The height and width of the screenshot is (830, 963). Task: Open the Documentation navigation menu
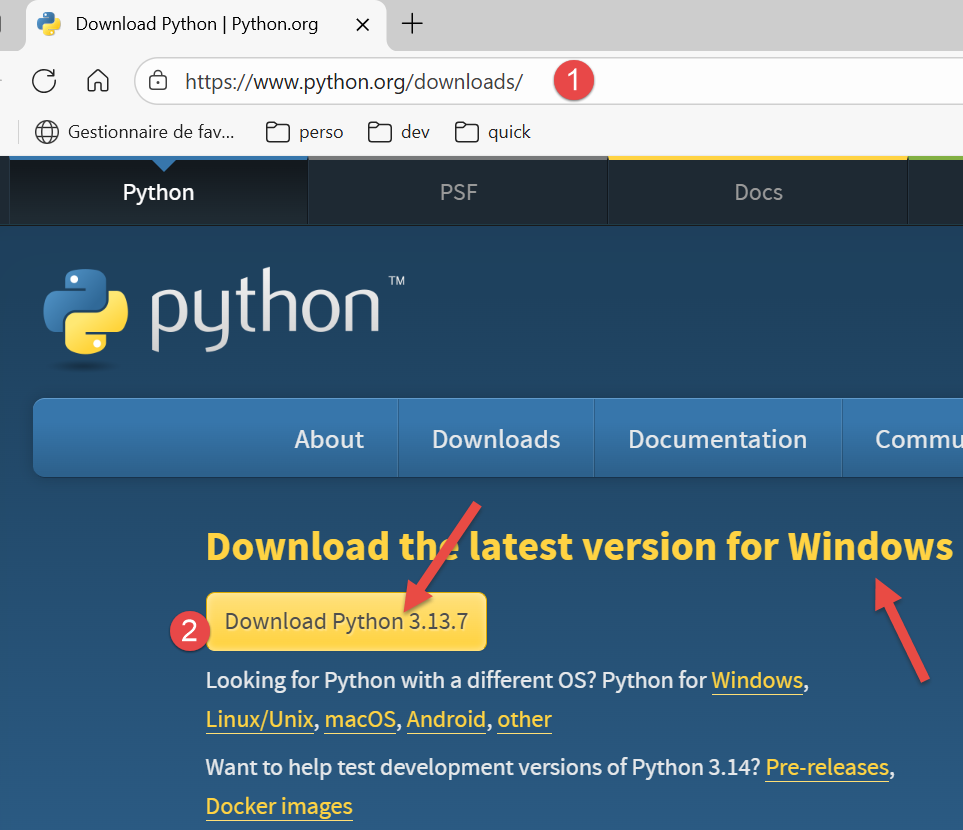point(717,439)
